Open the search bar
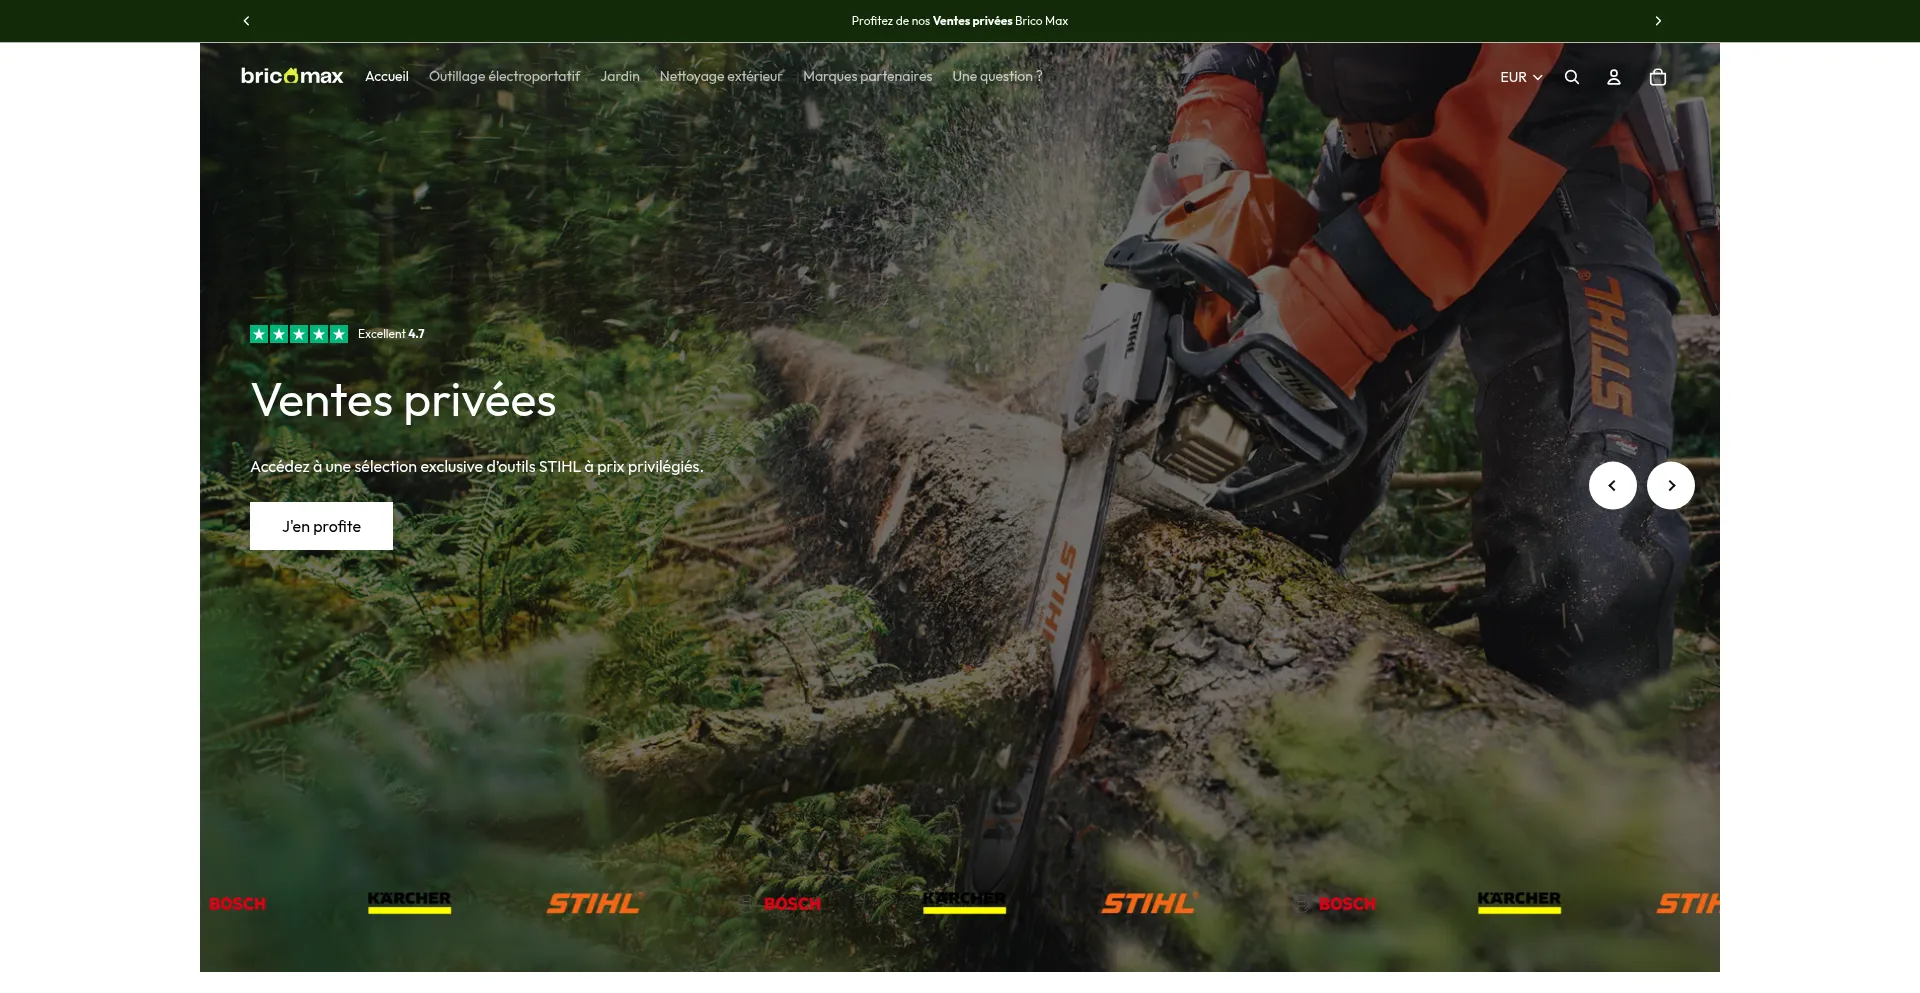 [1571, 76]
